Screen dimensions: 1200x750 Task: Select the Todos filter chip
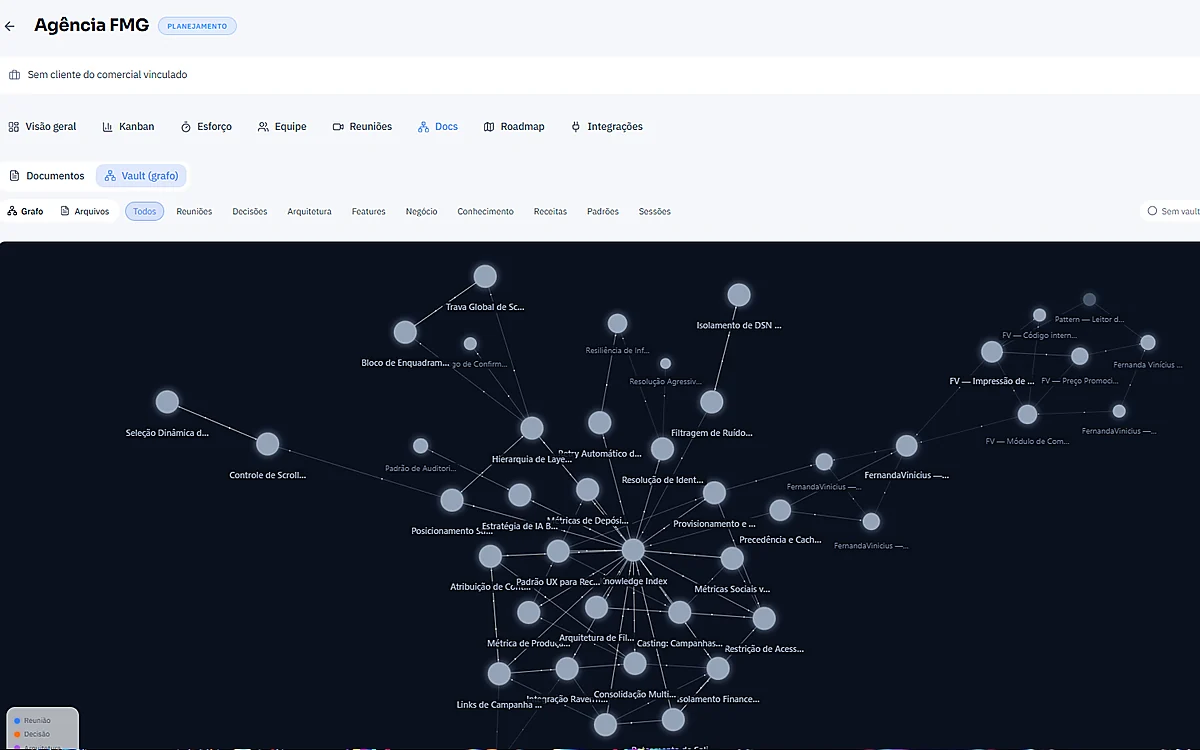point(144,211)
